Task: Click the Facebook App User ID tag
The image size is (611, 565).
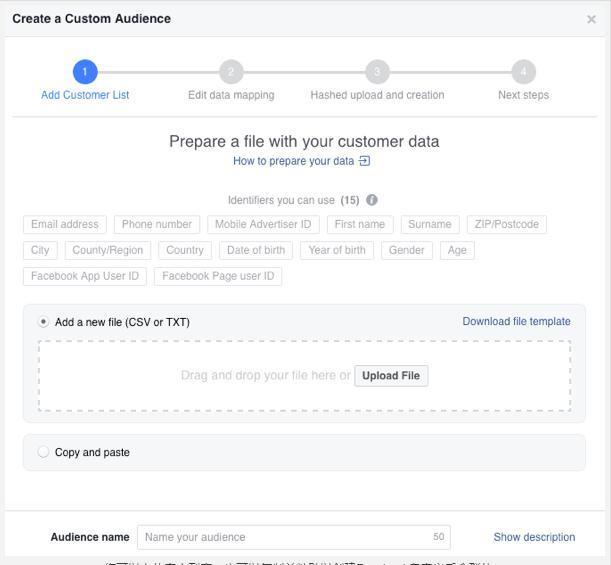Action: (85, 276)
